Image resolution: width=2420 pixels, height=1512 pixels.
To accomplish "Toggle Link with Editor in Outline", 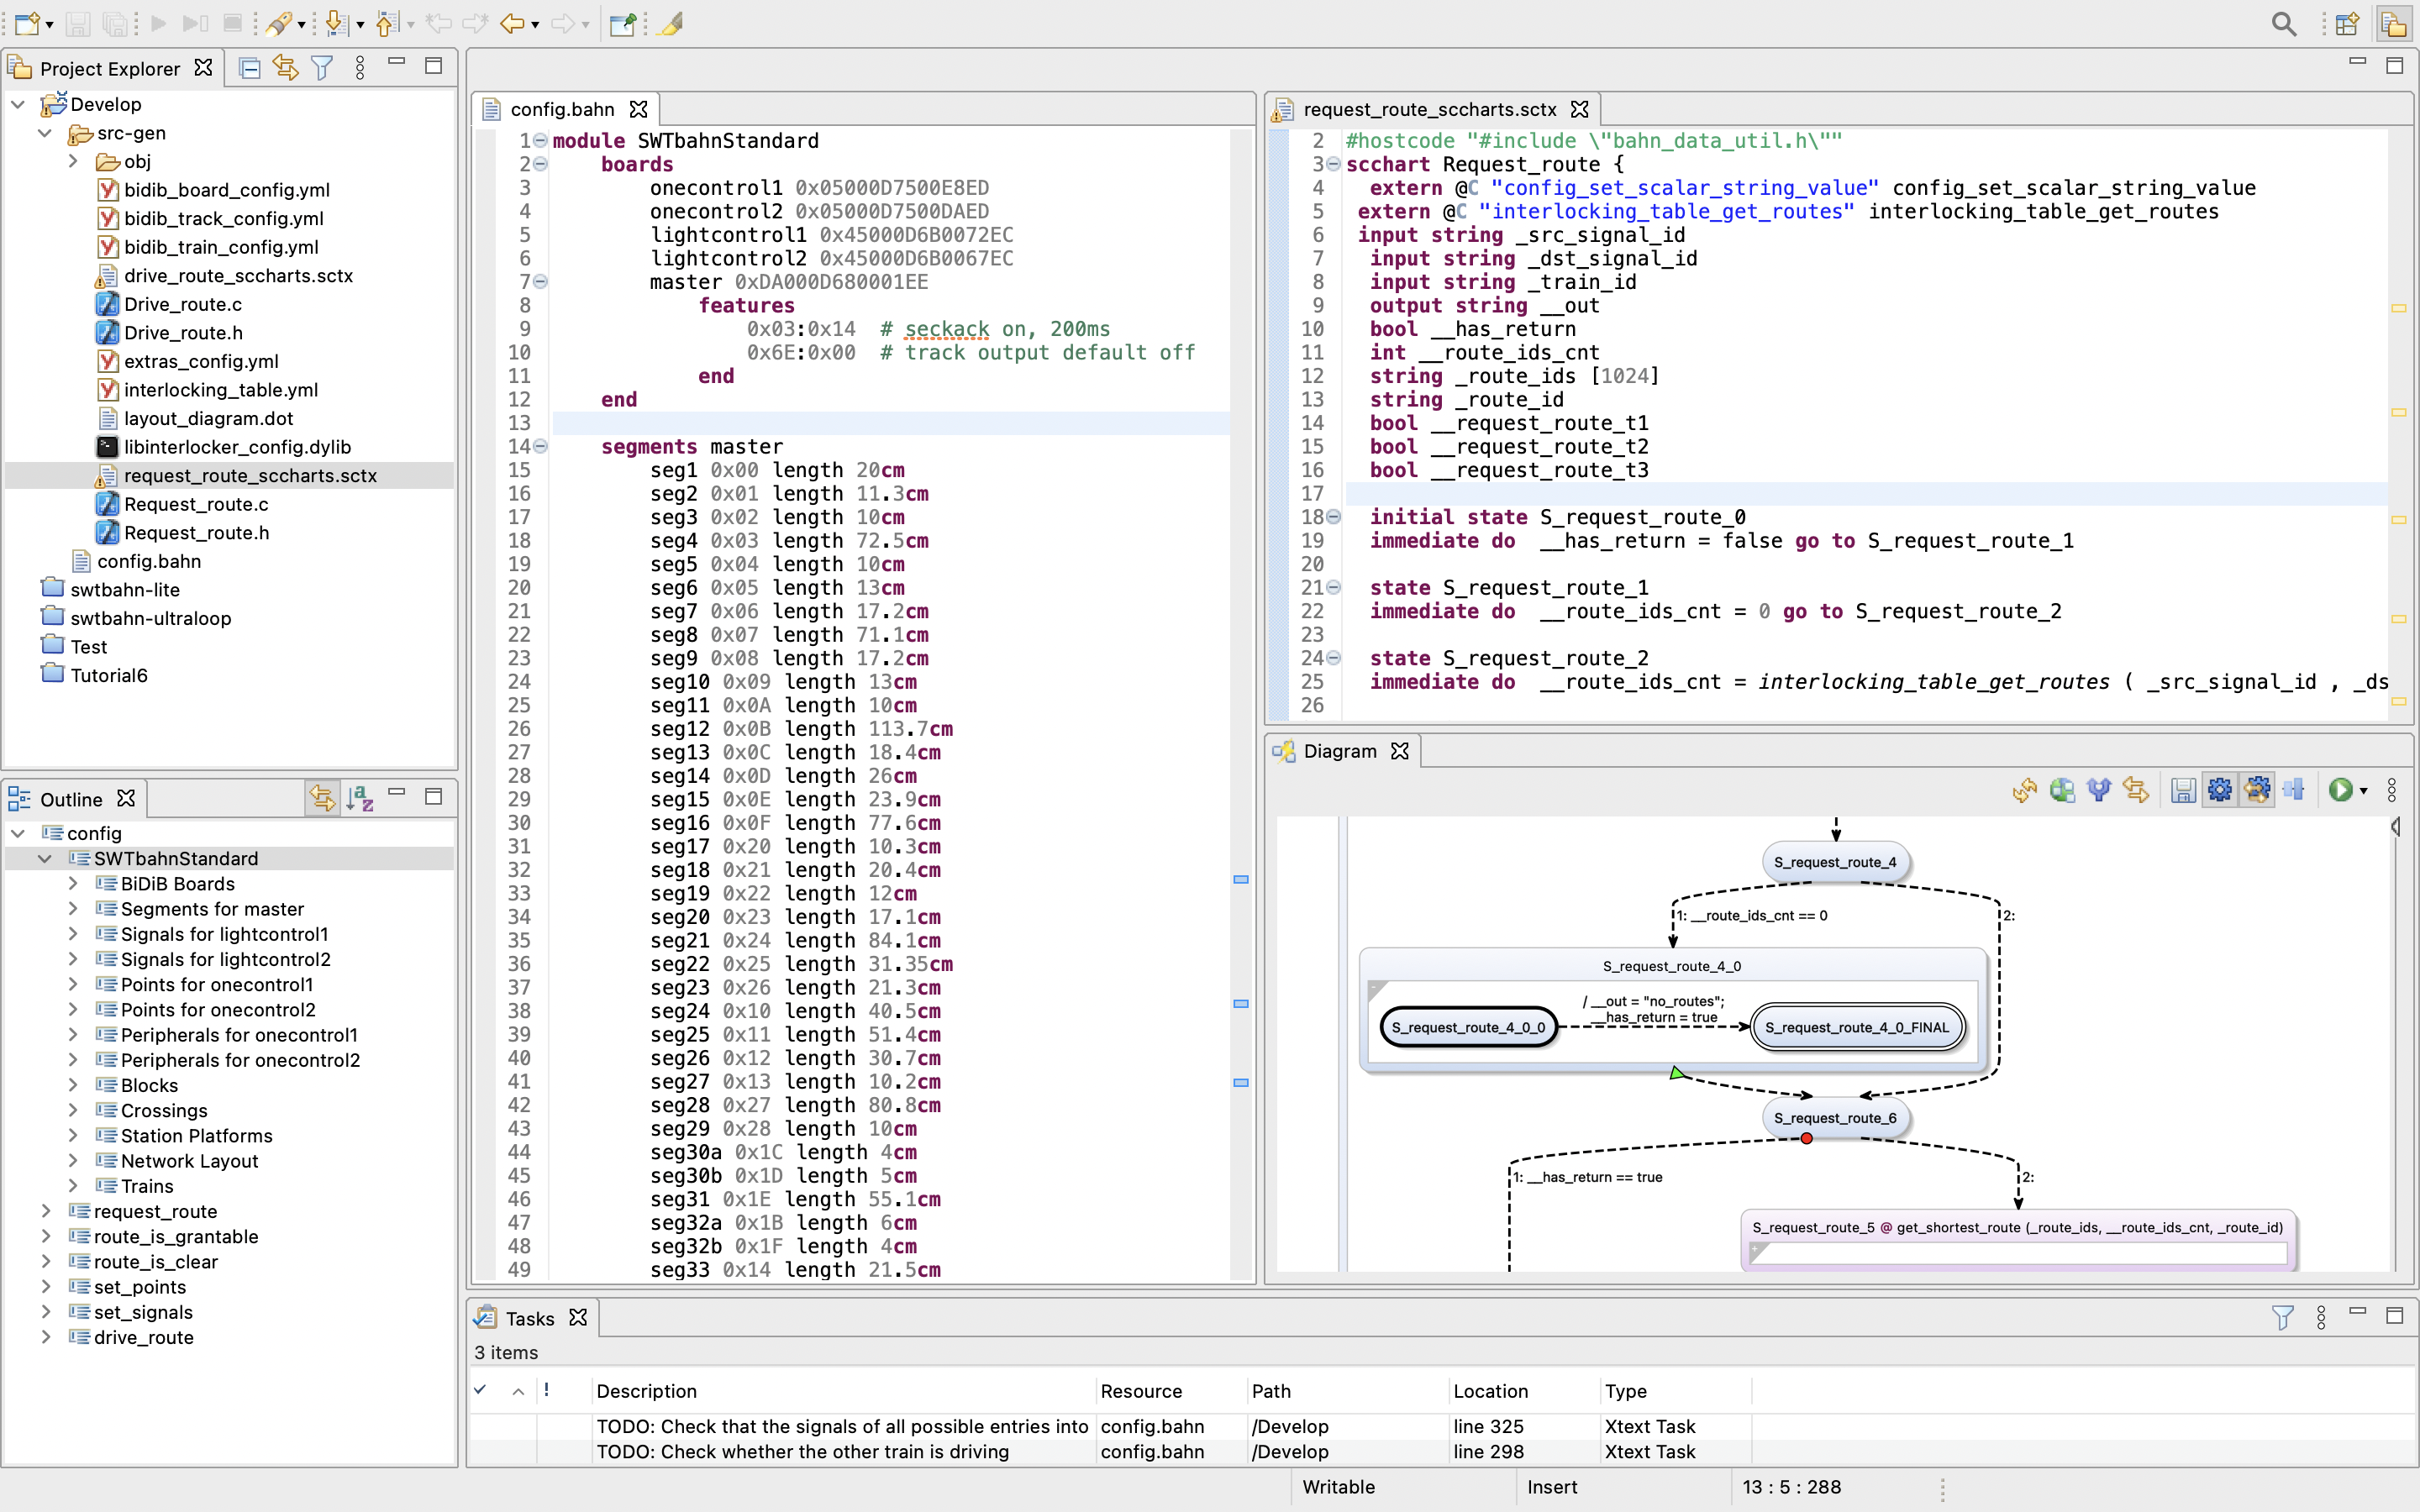I will point(322,798).
